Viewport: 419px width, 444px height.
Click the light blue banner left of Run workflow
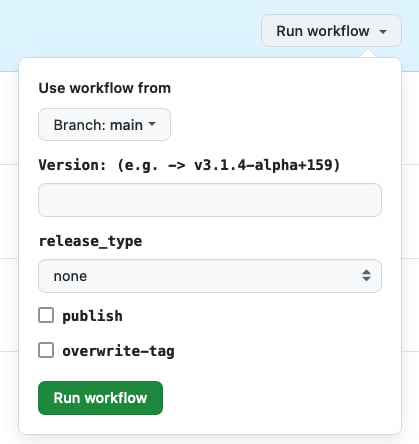(130, 30)
